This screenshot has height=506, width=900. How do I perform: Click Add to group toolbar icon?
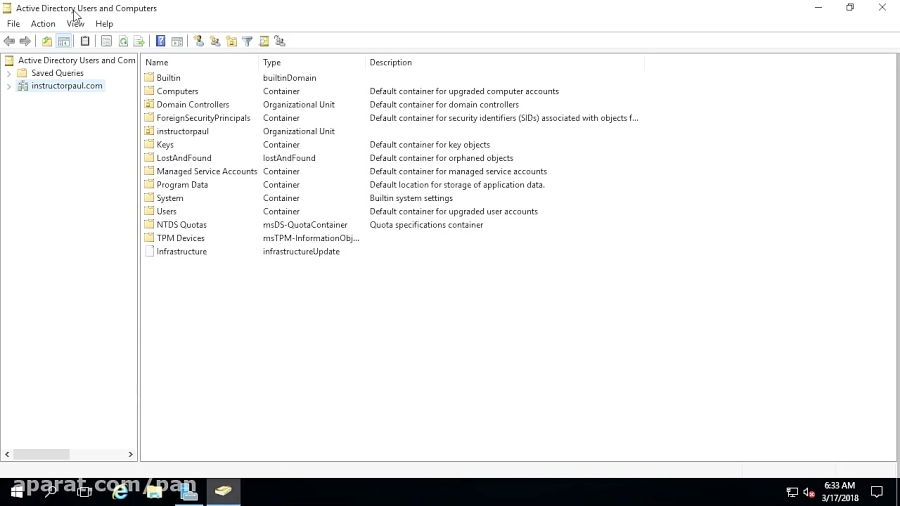280,41
